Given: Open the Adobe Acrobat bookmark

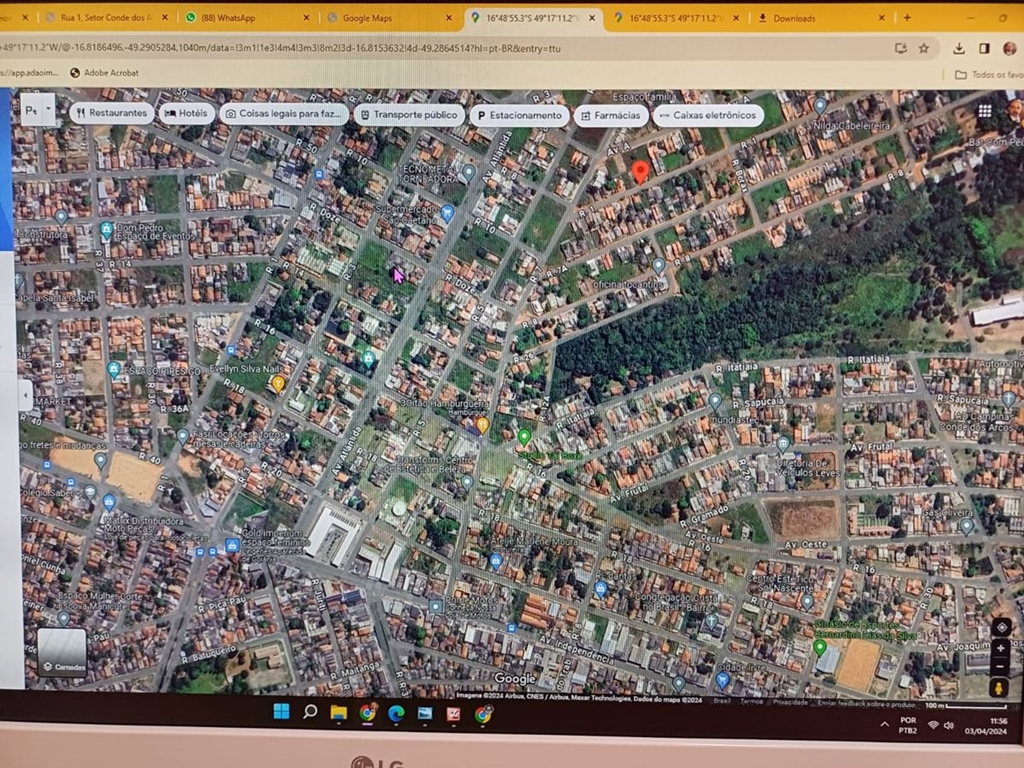Looking at the screenshot, I should (x=104, y=73).
